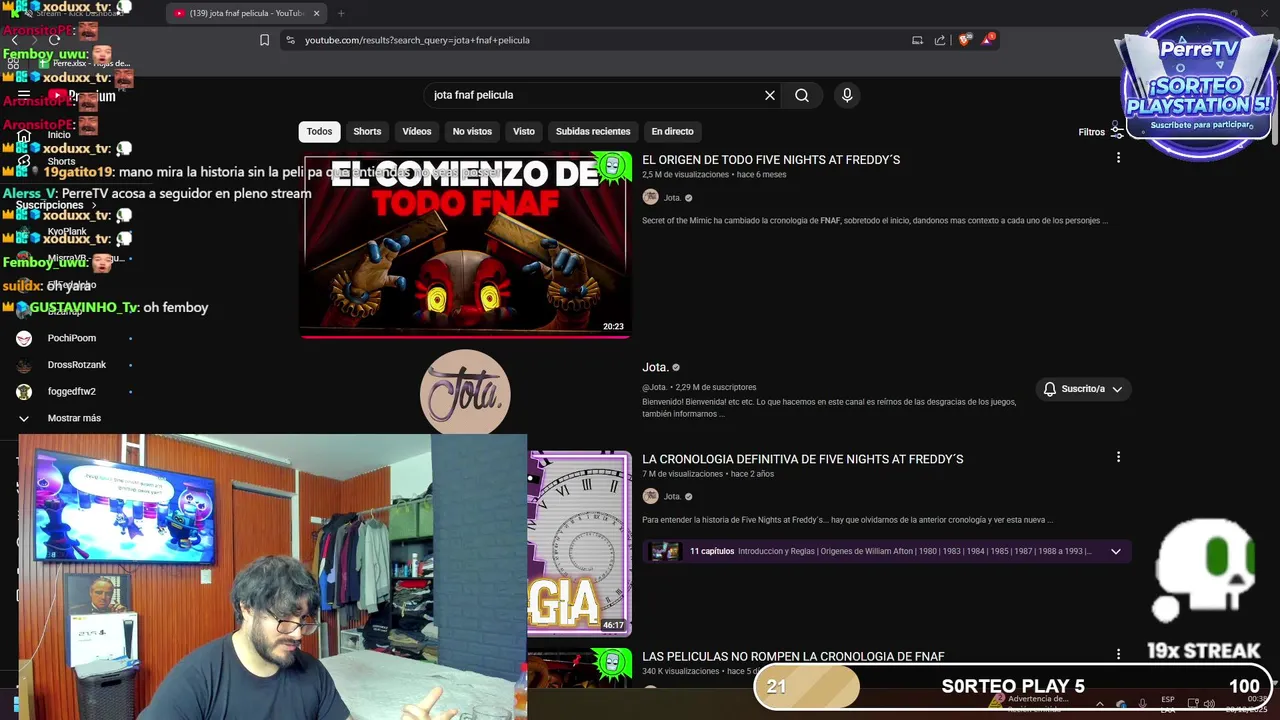Open Las Peliculas No Rompen La Cronologia title

(793, 657)
